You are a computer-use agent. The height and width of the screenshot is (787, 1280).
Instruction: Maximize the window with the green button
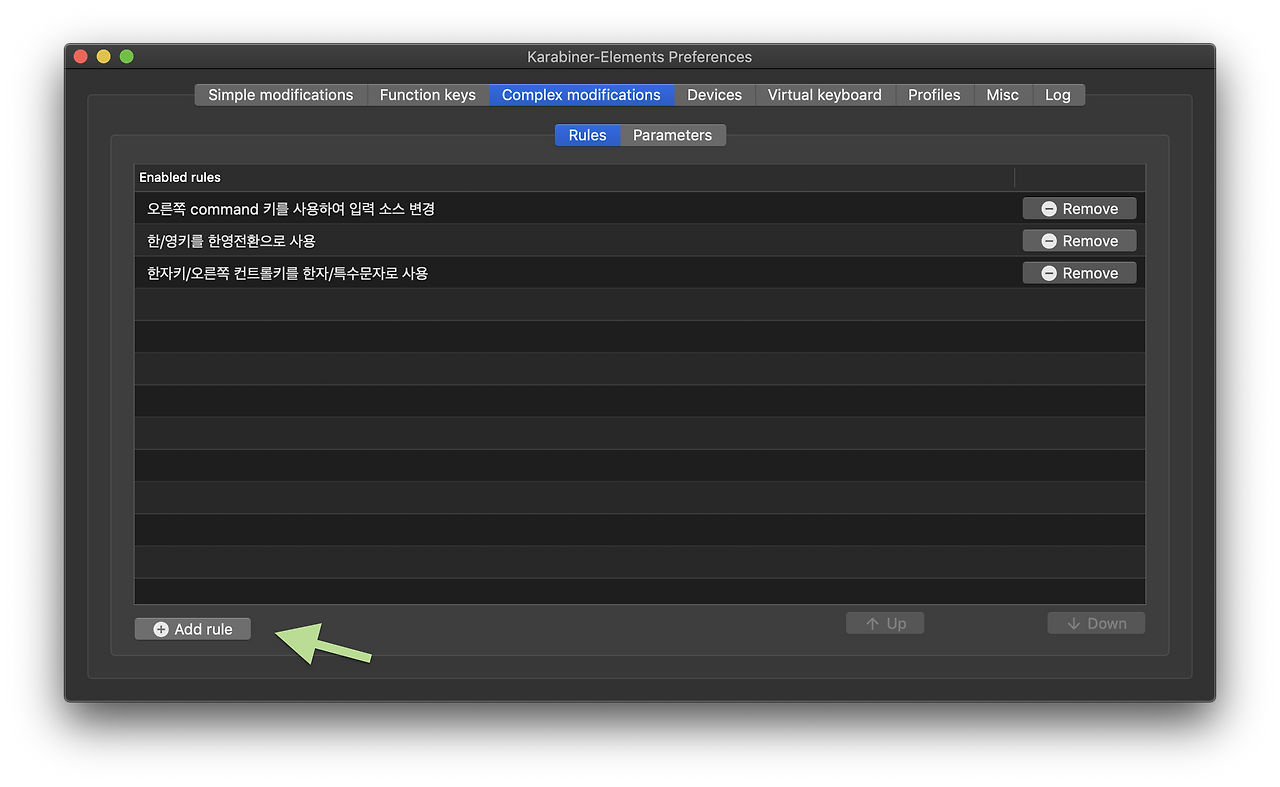tap(127, 57)
